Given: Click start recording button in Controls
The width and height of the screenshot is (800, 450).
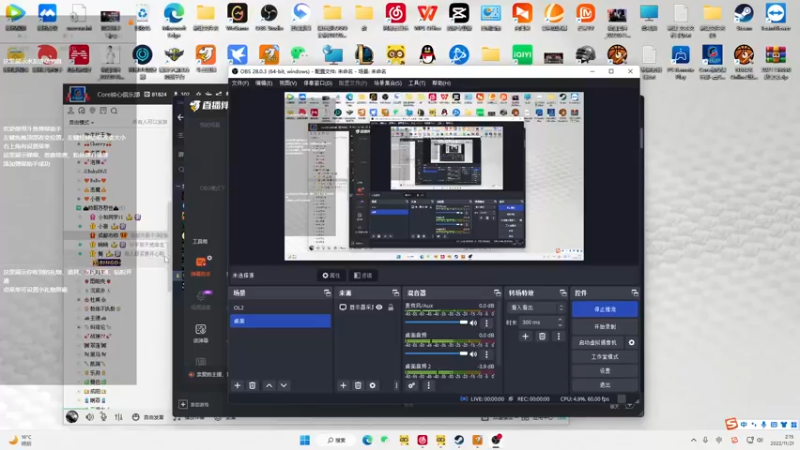Looking at the screenshot, I should (x=605, y=327).
